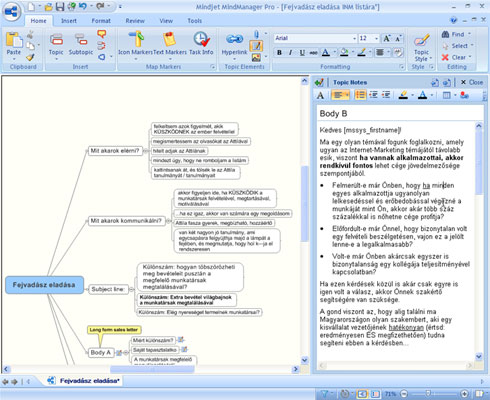Click the map vertical scrollbar down arrow
The height and width of the screenshot is (400, 490).
point(304,360)
